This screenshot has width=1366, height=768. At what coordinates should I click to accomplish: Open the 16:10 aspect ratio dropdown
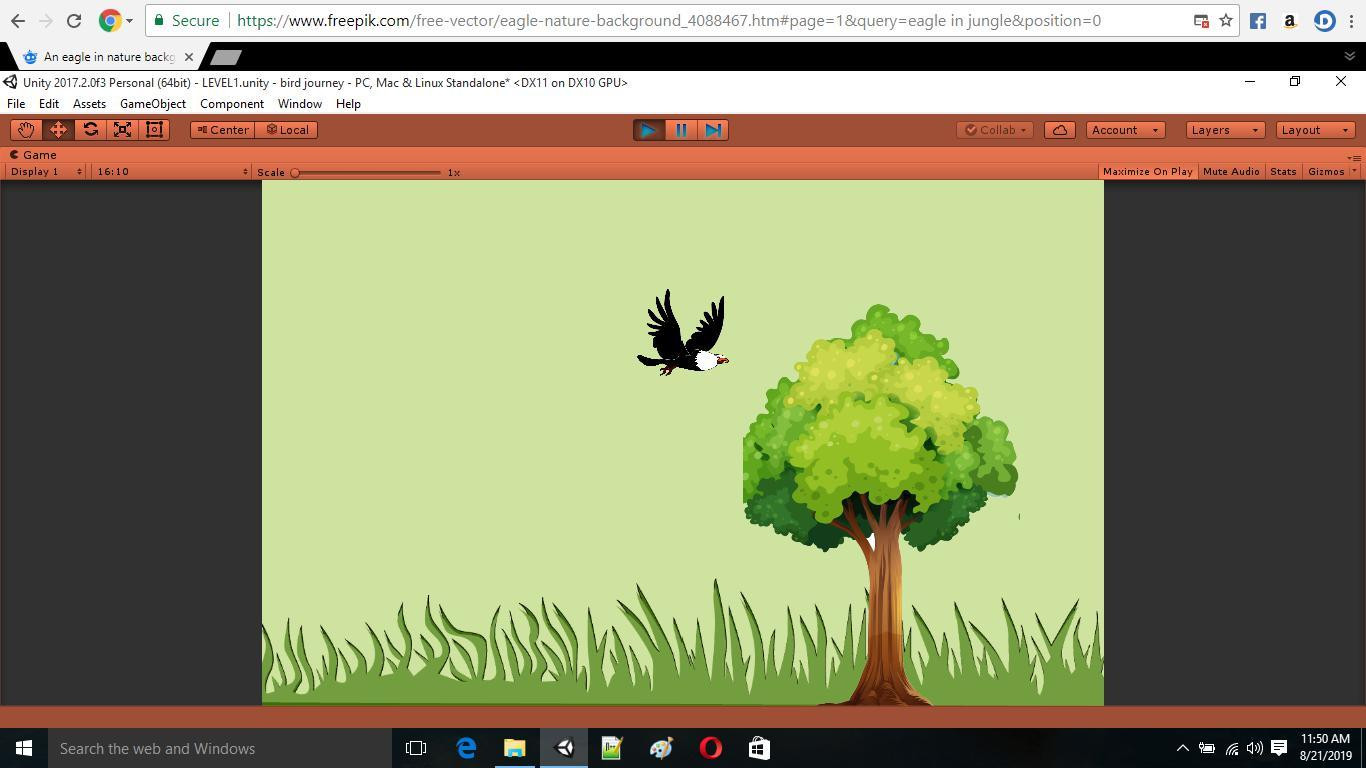coord(171,172)
